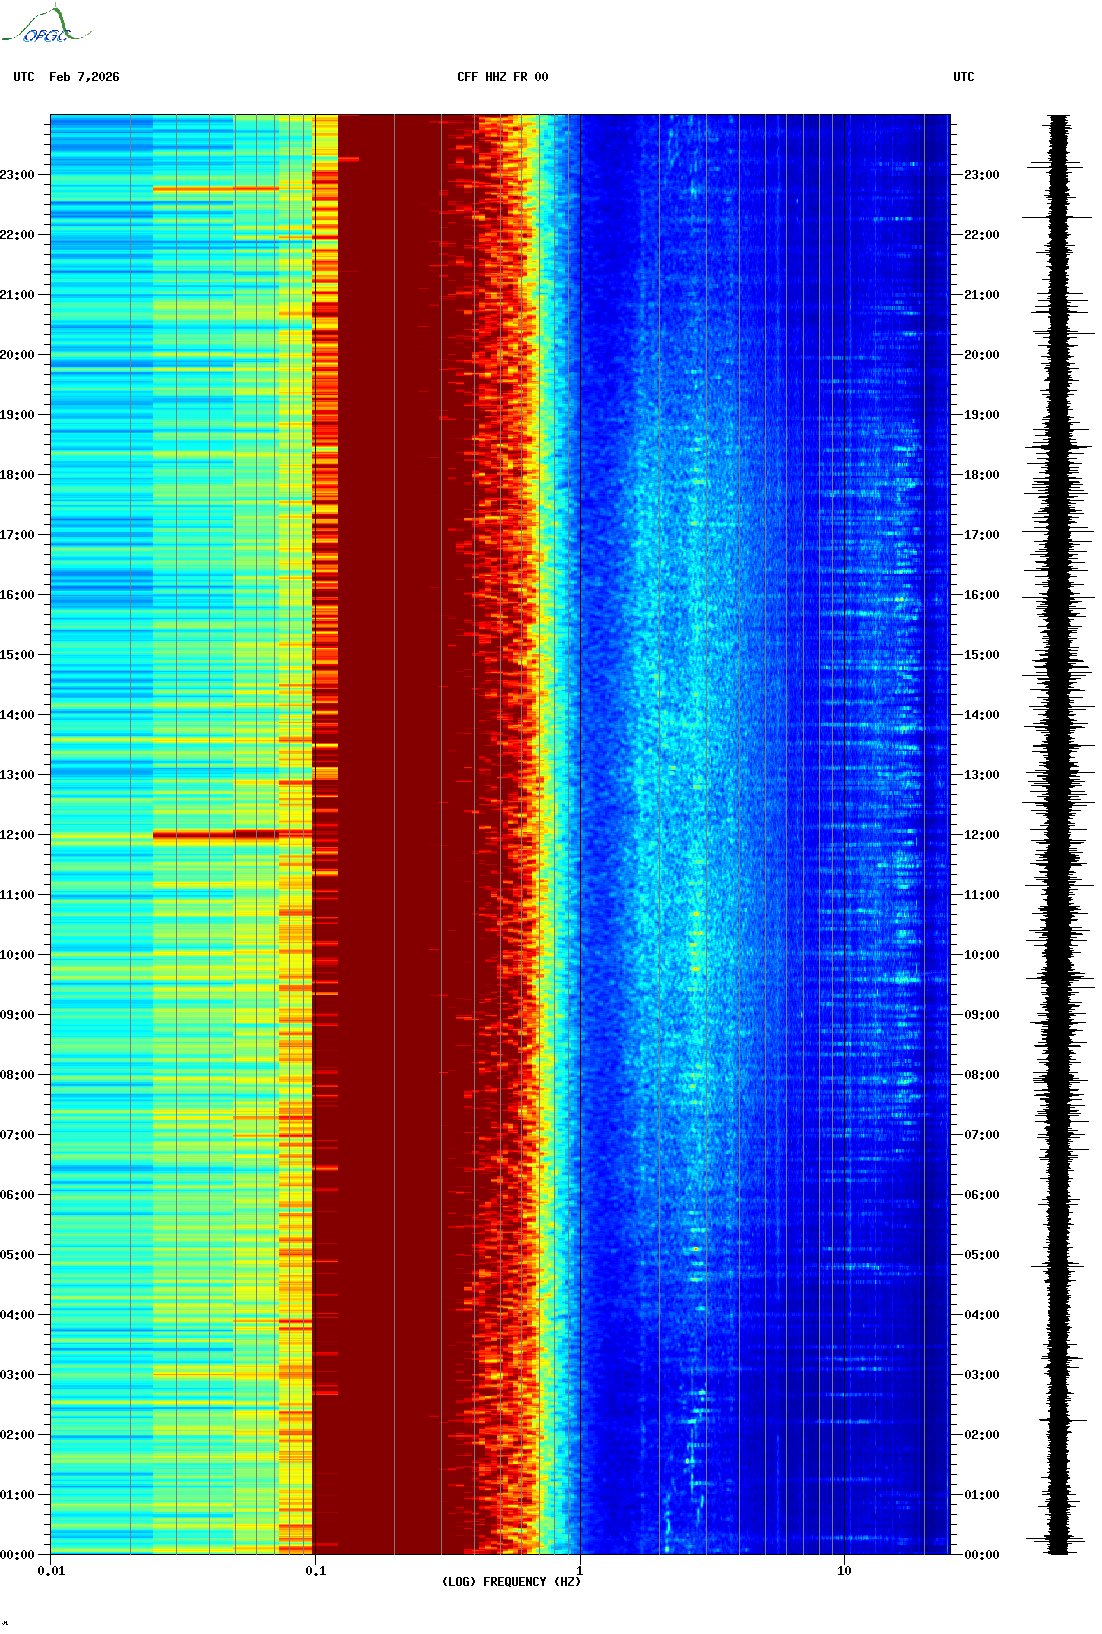Click the dark red low-frequency streak at 12:00
This screenshot has height=1634, width=1102.
click(232, 834)
